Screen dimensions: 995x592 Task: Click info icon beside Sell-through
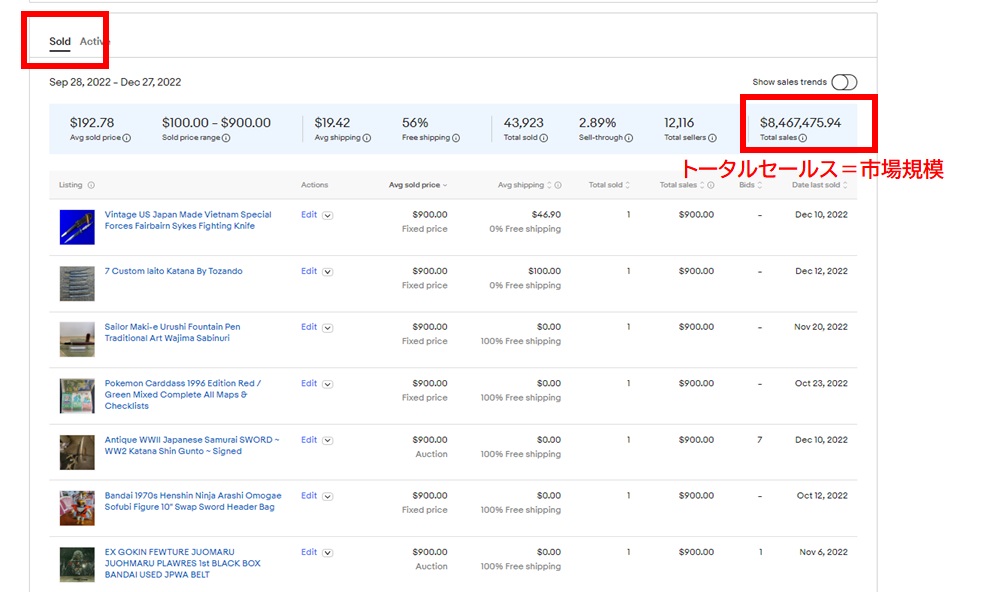pos(631,138)
